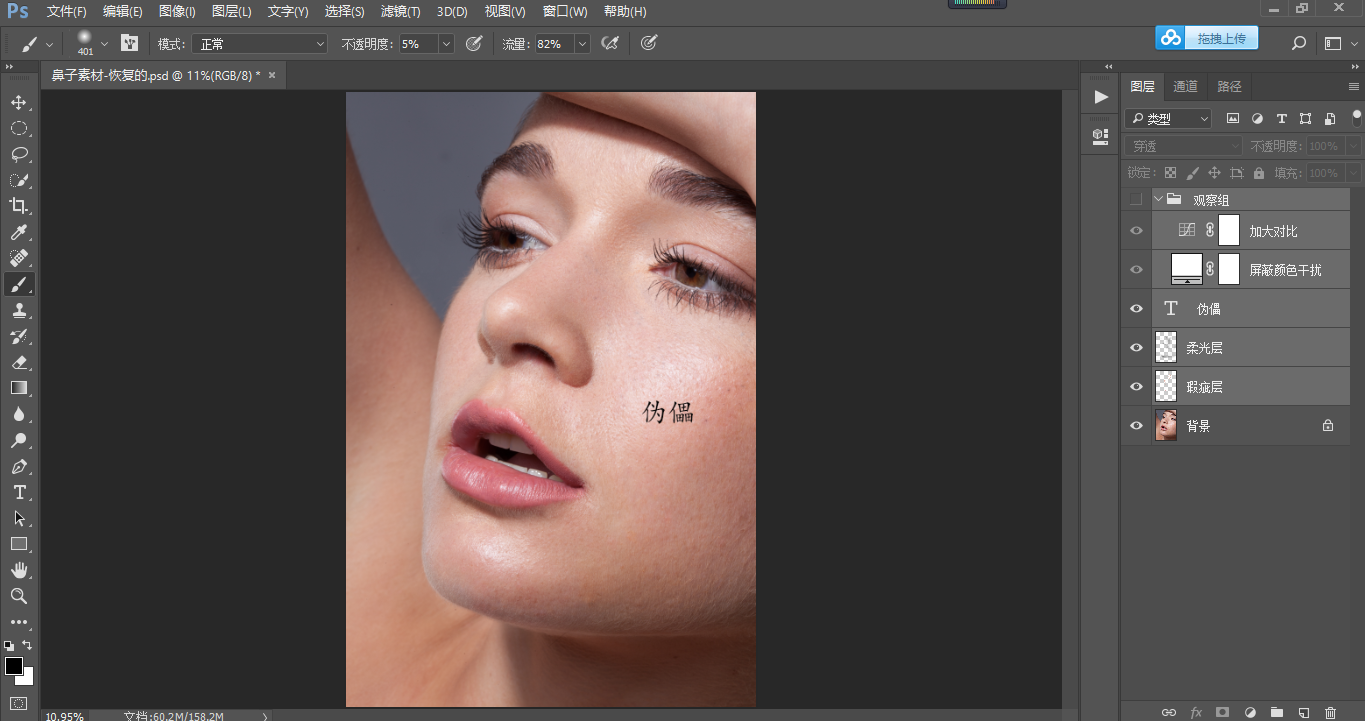
Task: Select the History Brush tool
Action: point(19,336)
